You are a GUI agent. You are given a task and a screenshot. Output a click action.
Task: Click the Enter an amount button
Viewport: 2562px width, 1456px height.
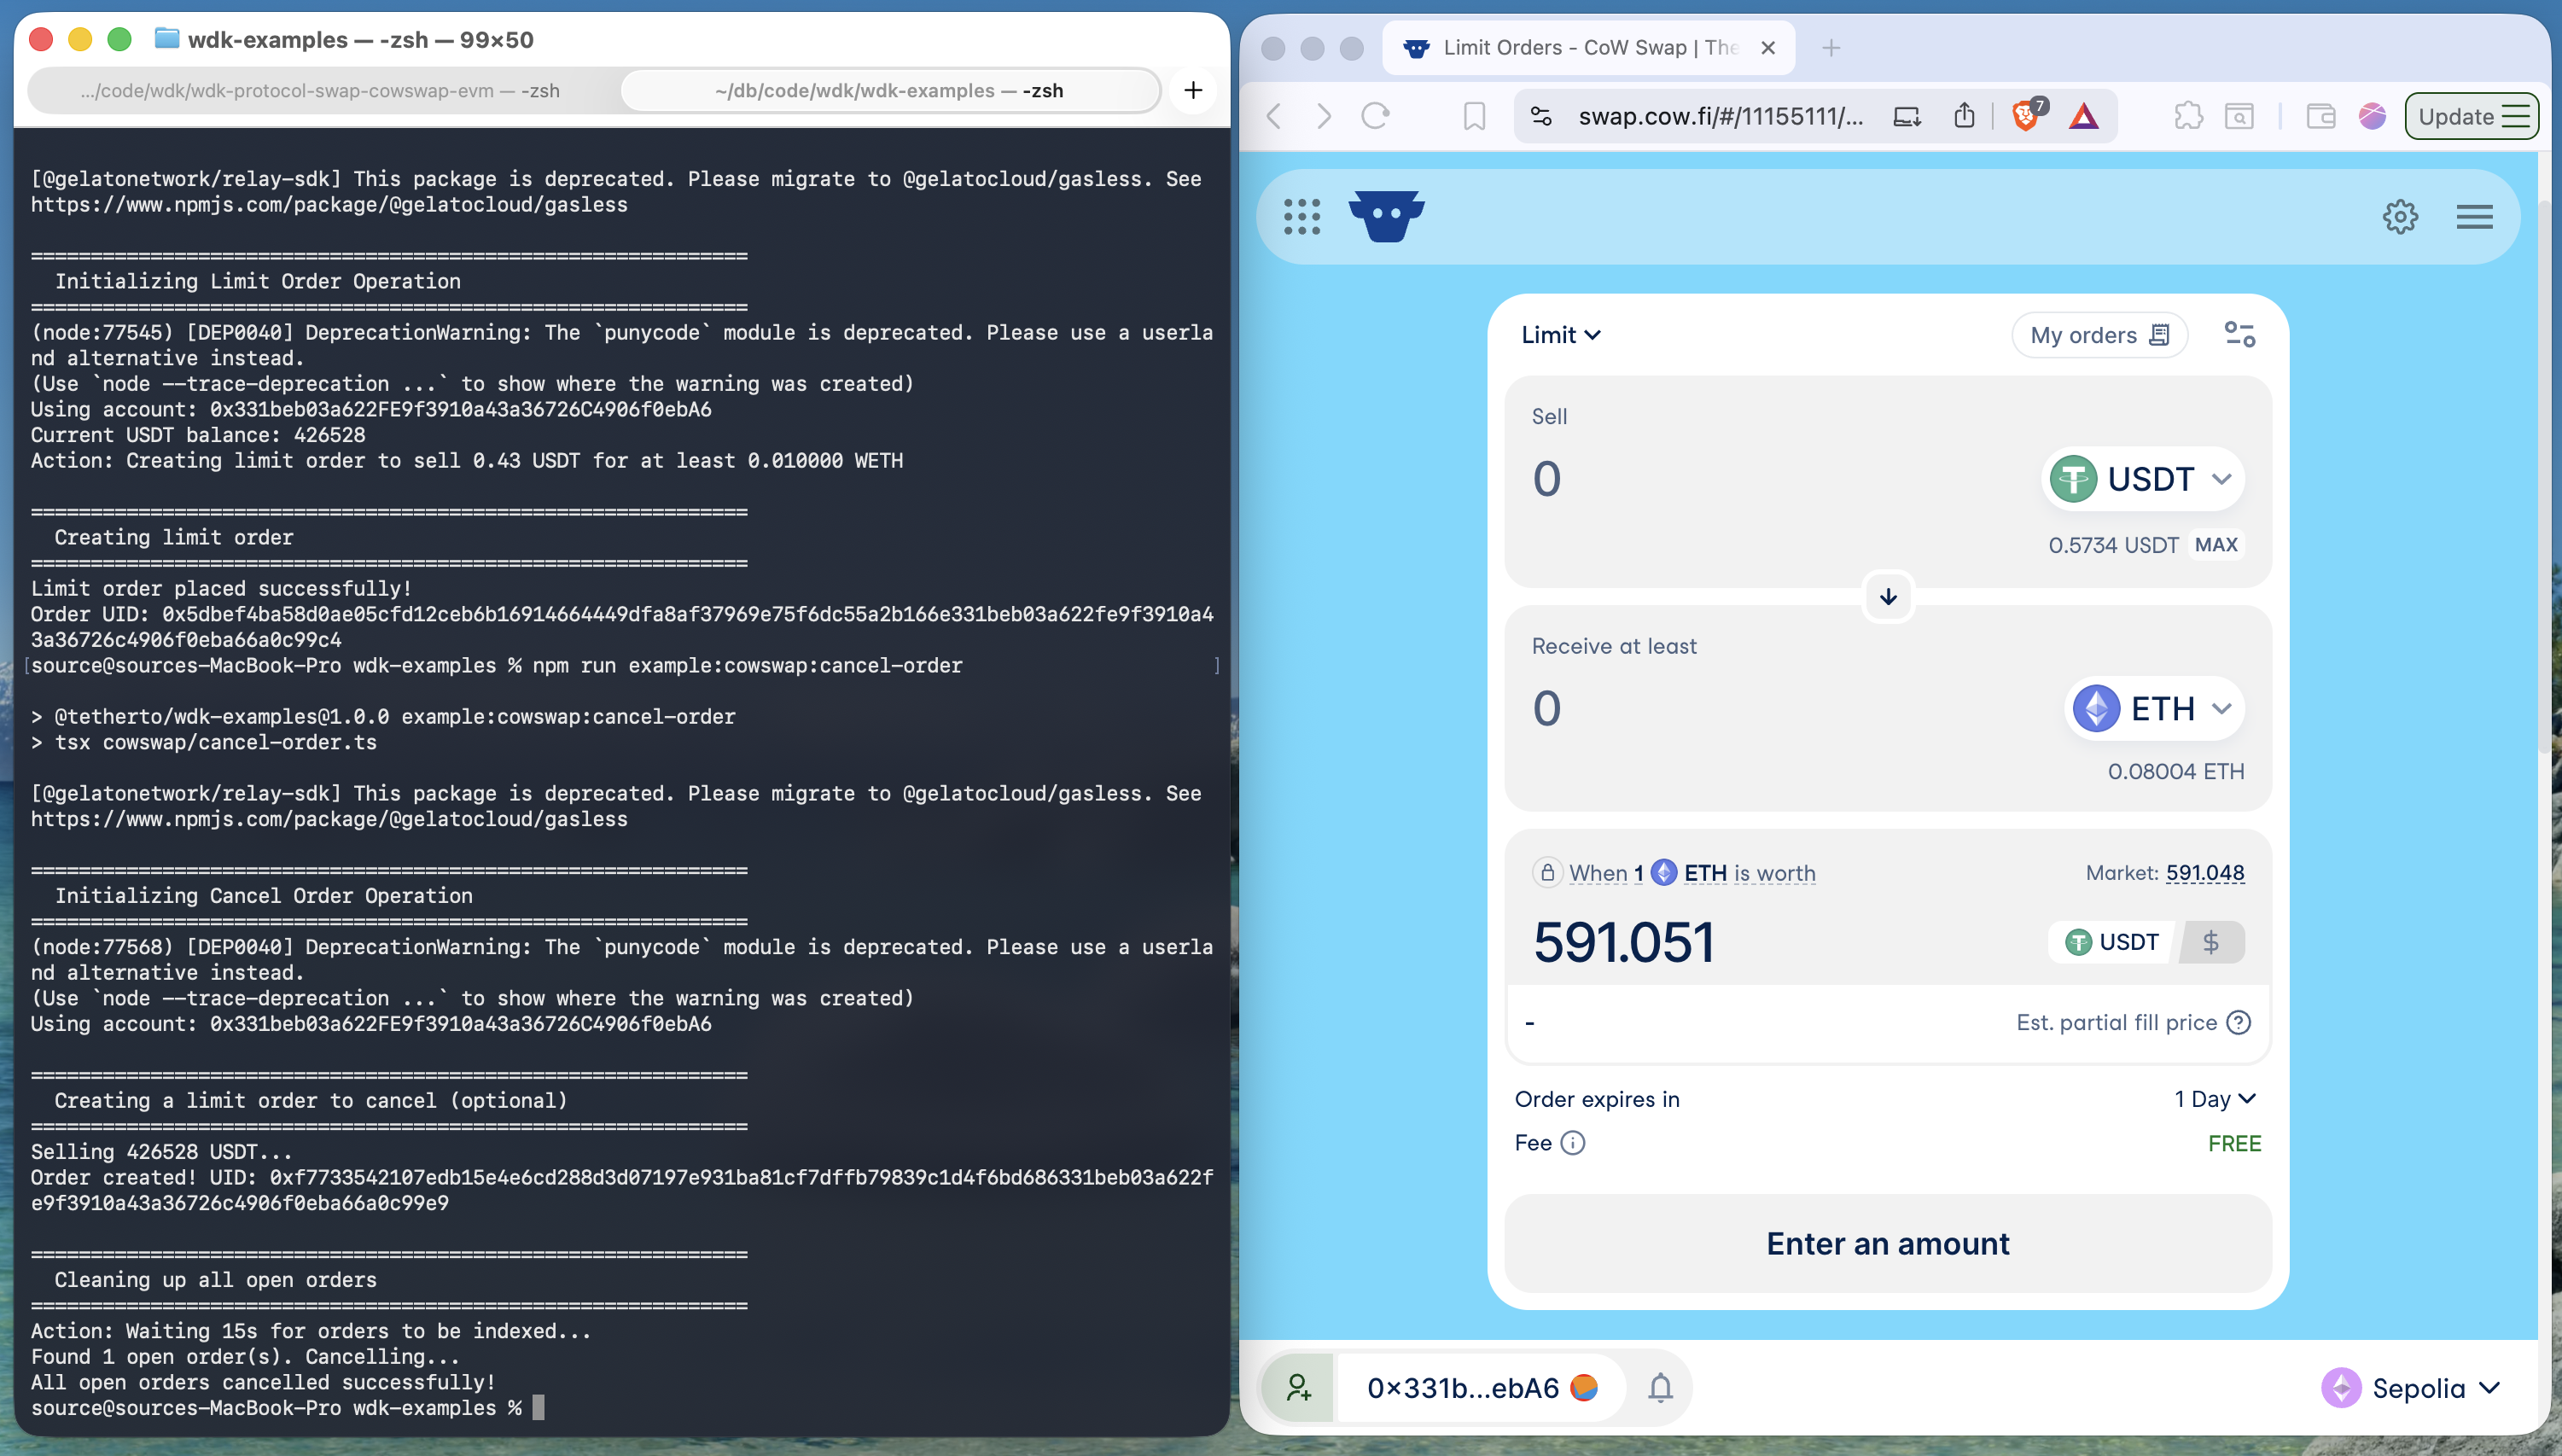point(1887,1243)
